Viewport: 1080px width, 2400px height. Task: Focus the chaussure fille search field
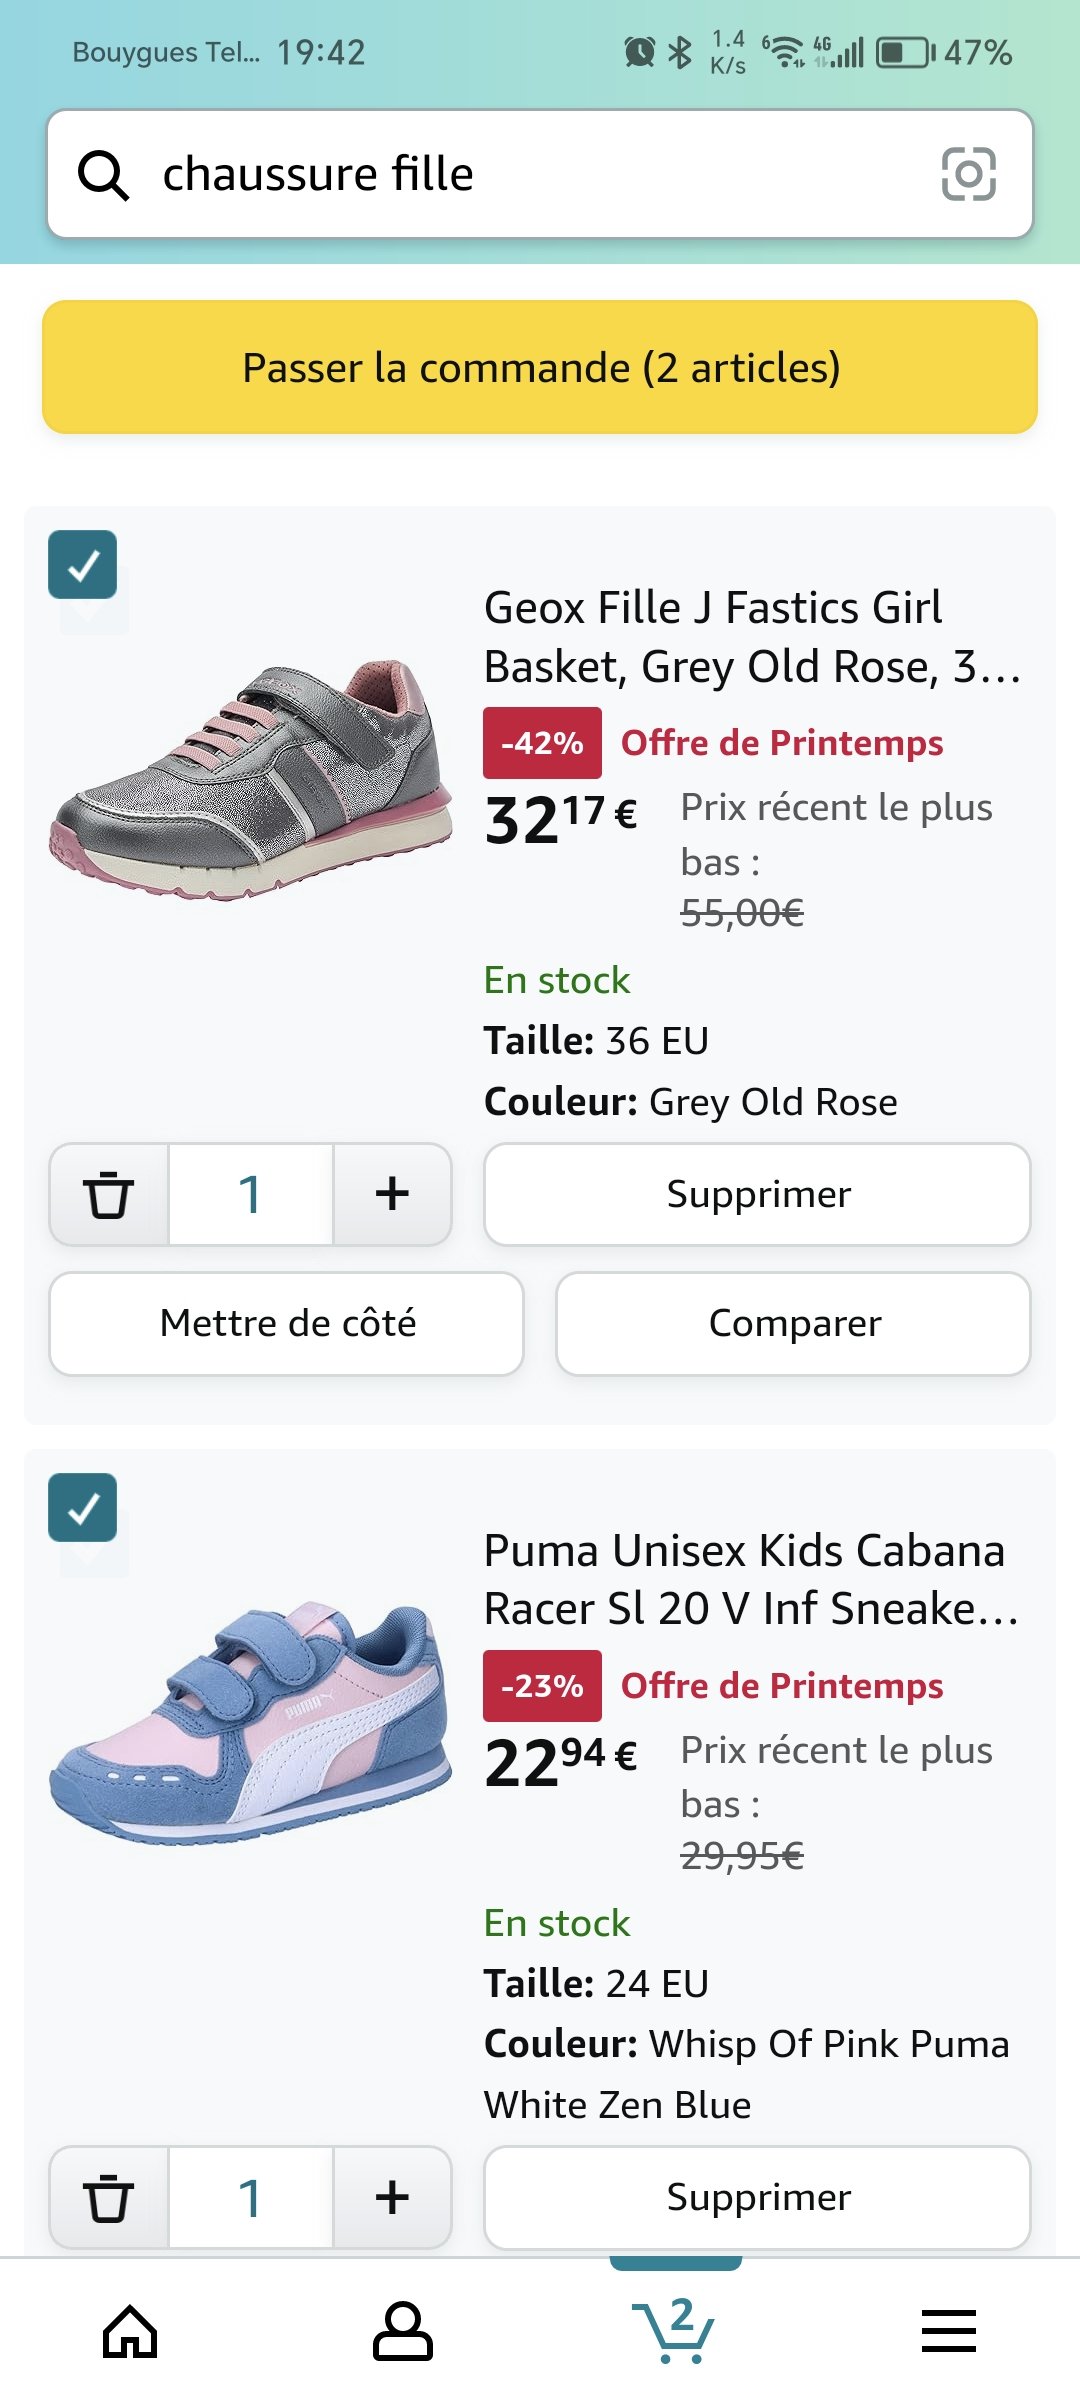(x=540, y=174)
